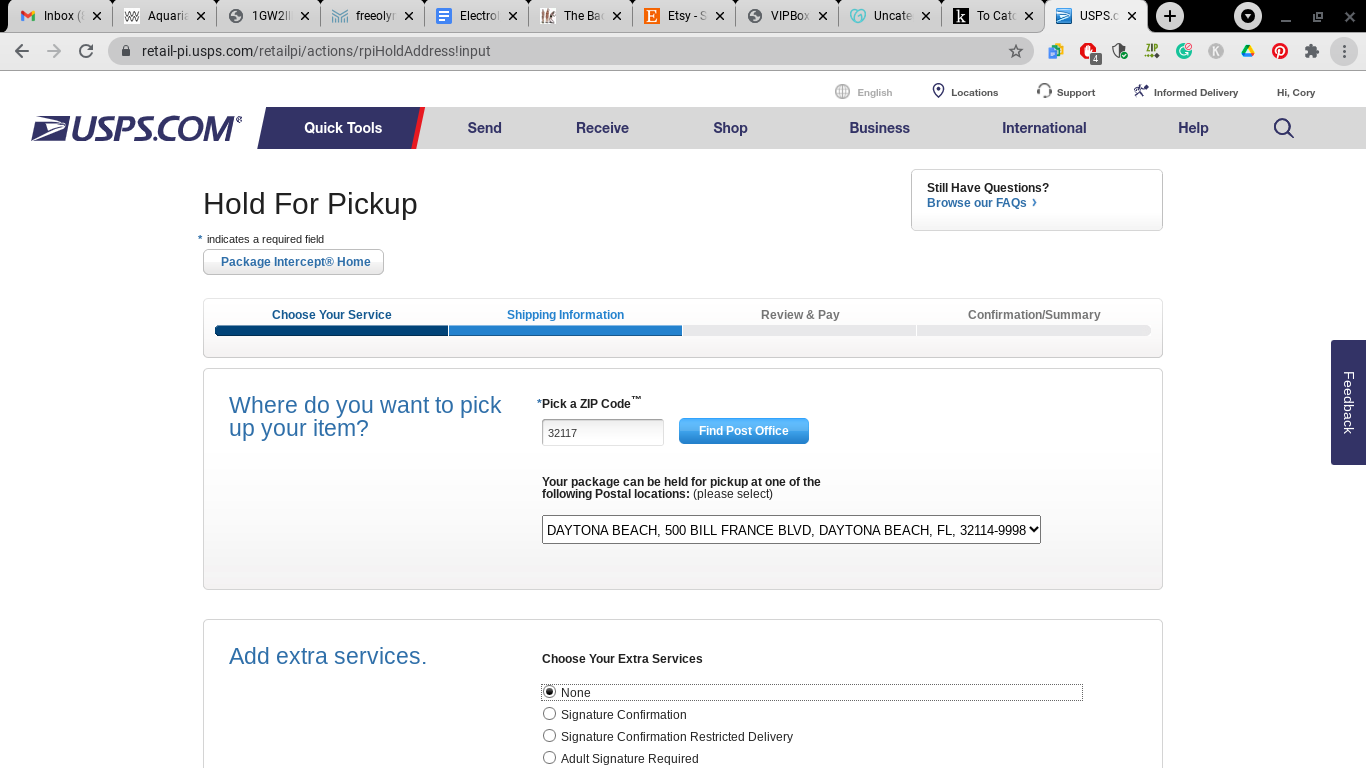The width and height of the screenshot is (1366, 768).
Task: Open the USPS search magnifier
Action: pyautogui.click(x=1283, y=128)
